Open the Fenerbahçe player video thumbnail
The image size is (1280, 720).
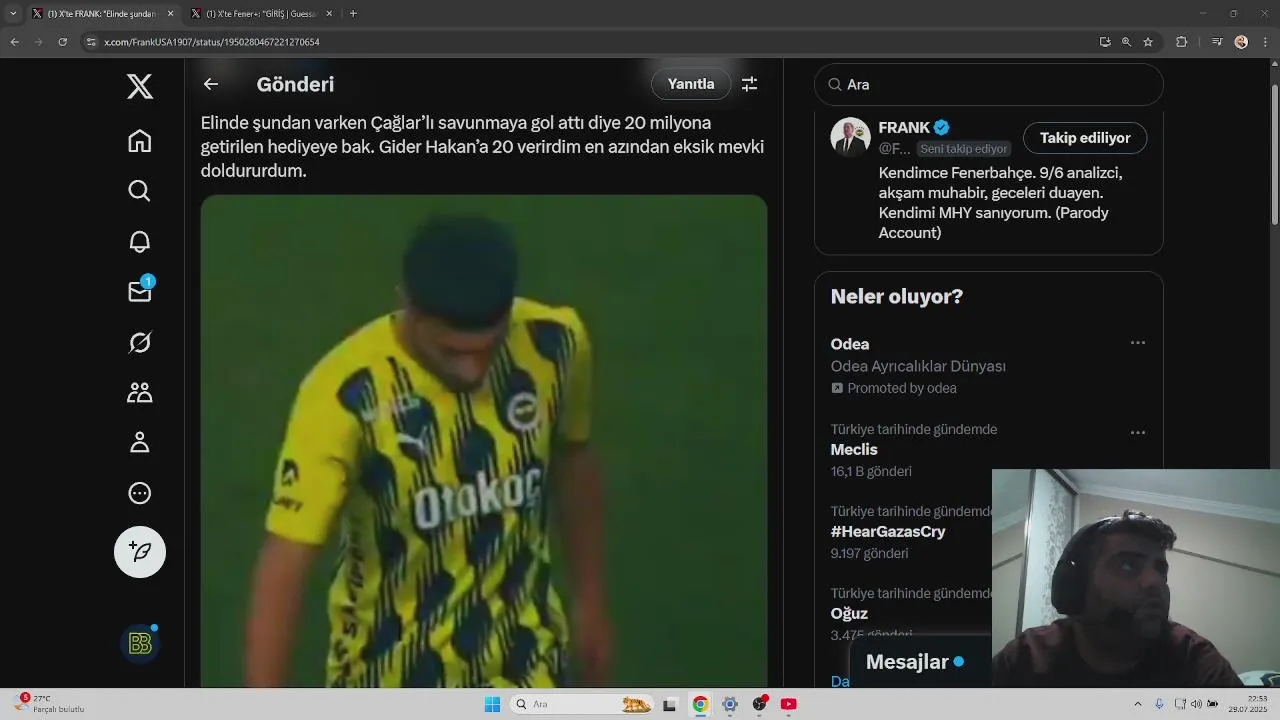(484, 440)
